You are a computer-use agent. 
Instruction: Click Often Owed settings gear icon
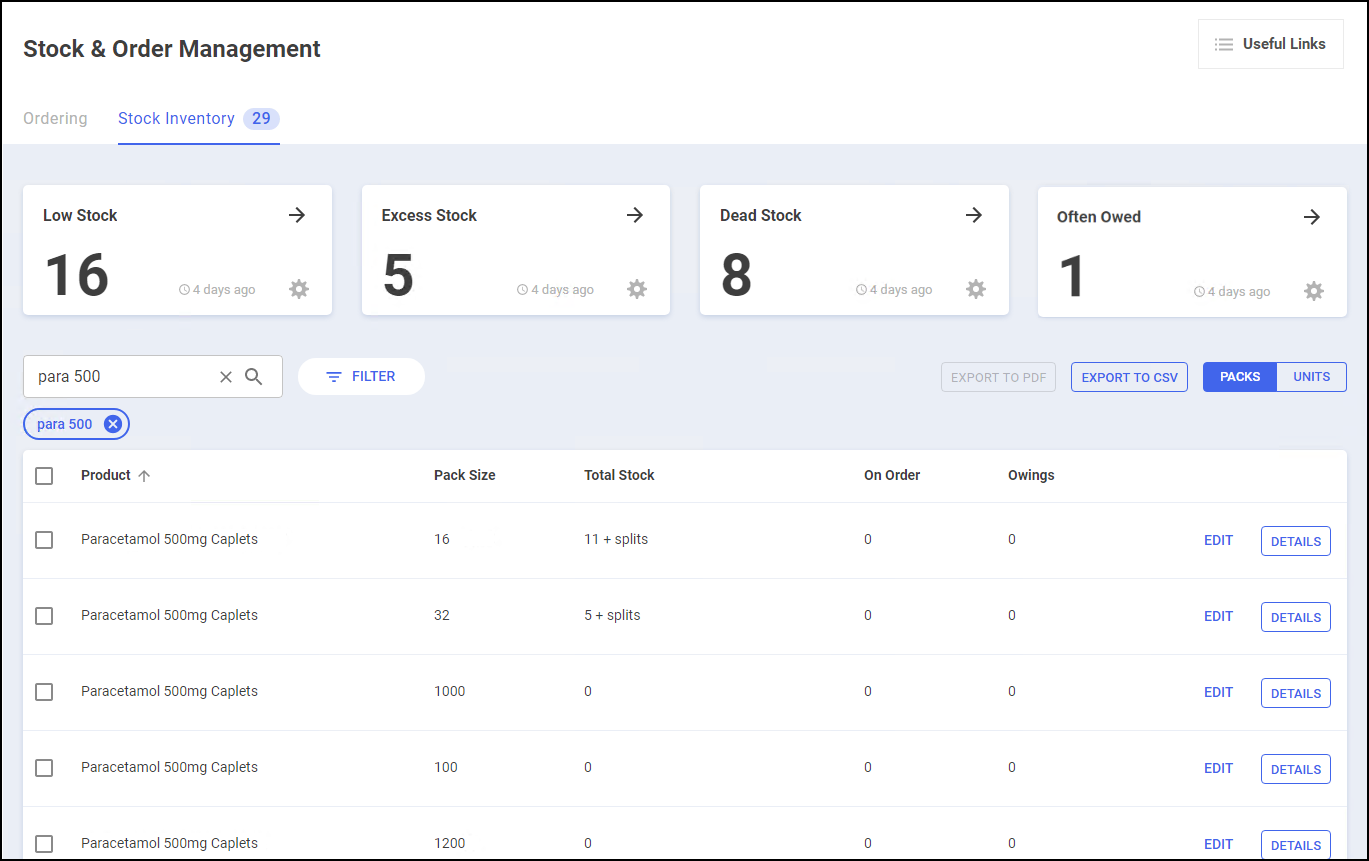1314,291
